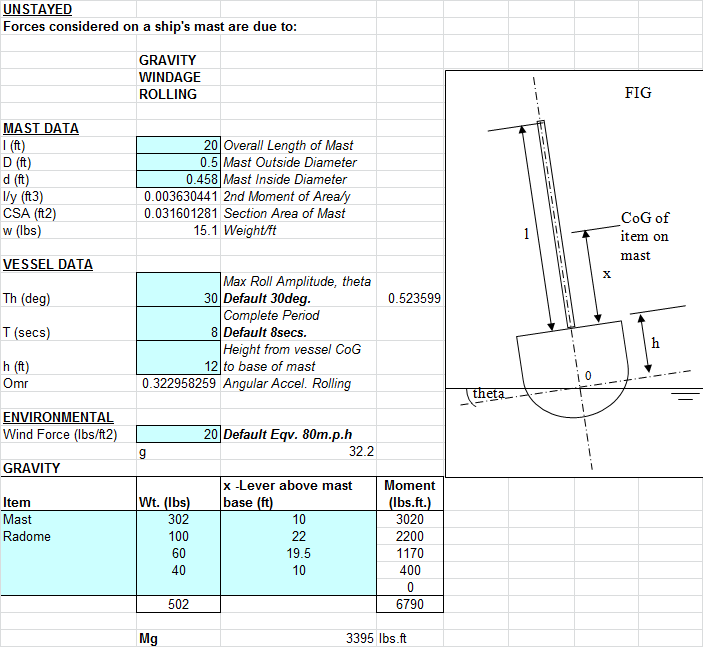
Task: Select the Mast Inside Diameter cell 0.458
Action: click(x=178, y=179)
